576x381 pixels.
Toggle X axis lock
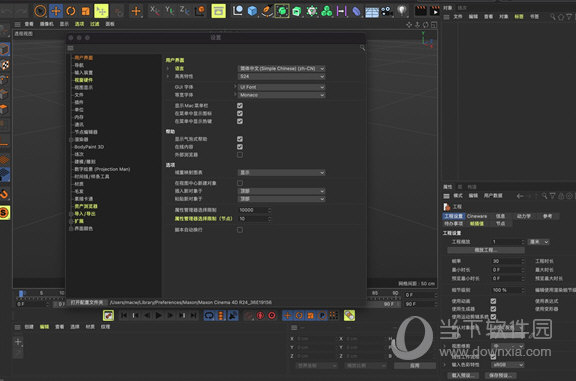[154, 11]
